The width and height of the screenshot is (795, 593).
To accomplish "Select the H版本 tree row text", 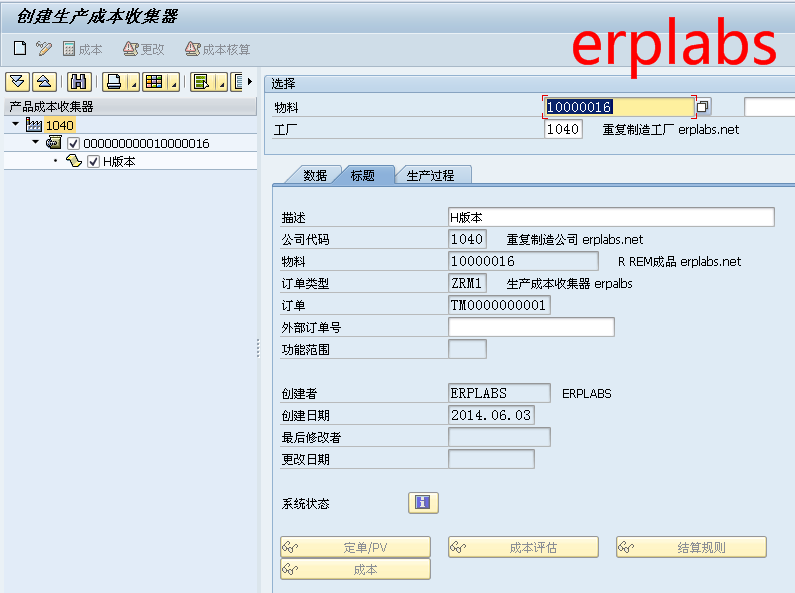I will [x=119, y=162].
